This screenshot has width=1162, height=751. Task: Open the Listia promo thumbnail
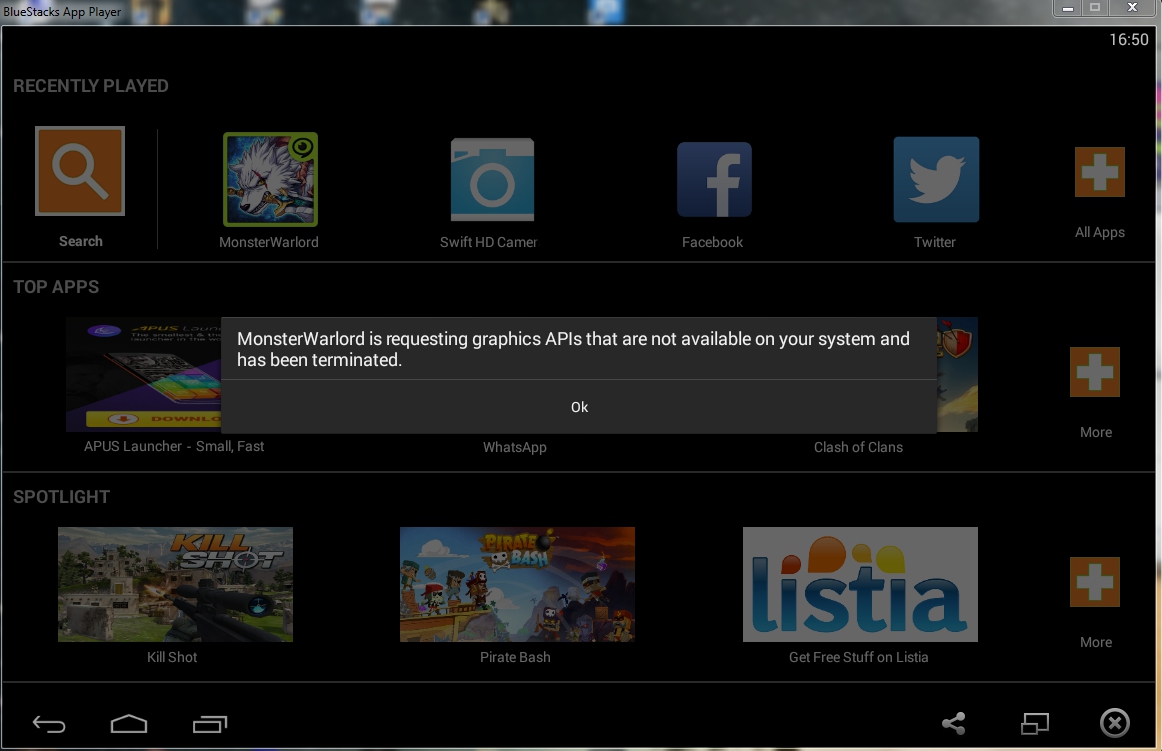860,584
